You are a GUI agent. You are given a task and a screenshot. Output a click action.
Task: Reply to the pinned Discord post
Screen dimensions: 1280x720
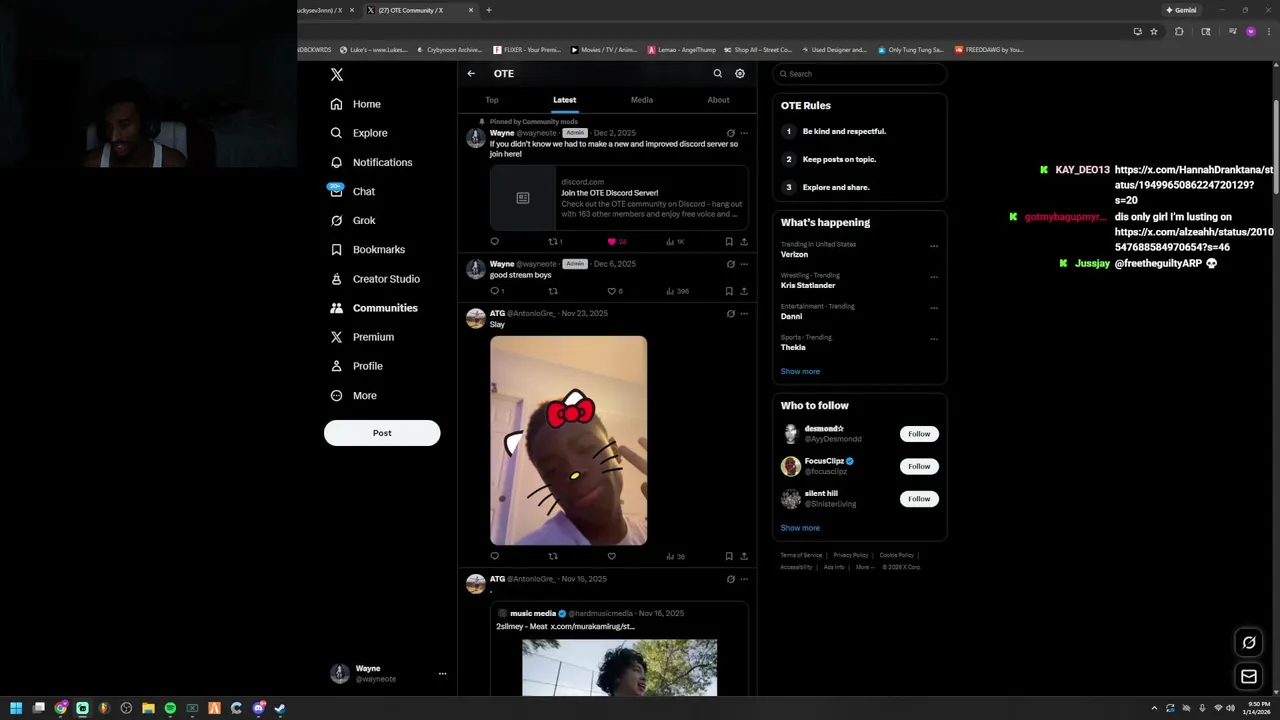pyautogui.click(x=494, y=241)
